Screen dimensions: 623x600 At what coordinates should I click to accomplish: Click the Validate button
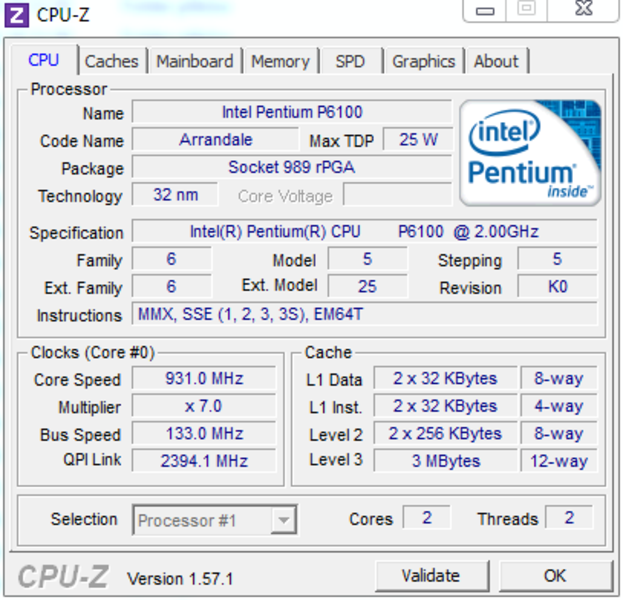(x=431, y=576)
